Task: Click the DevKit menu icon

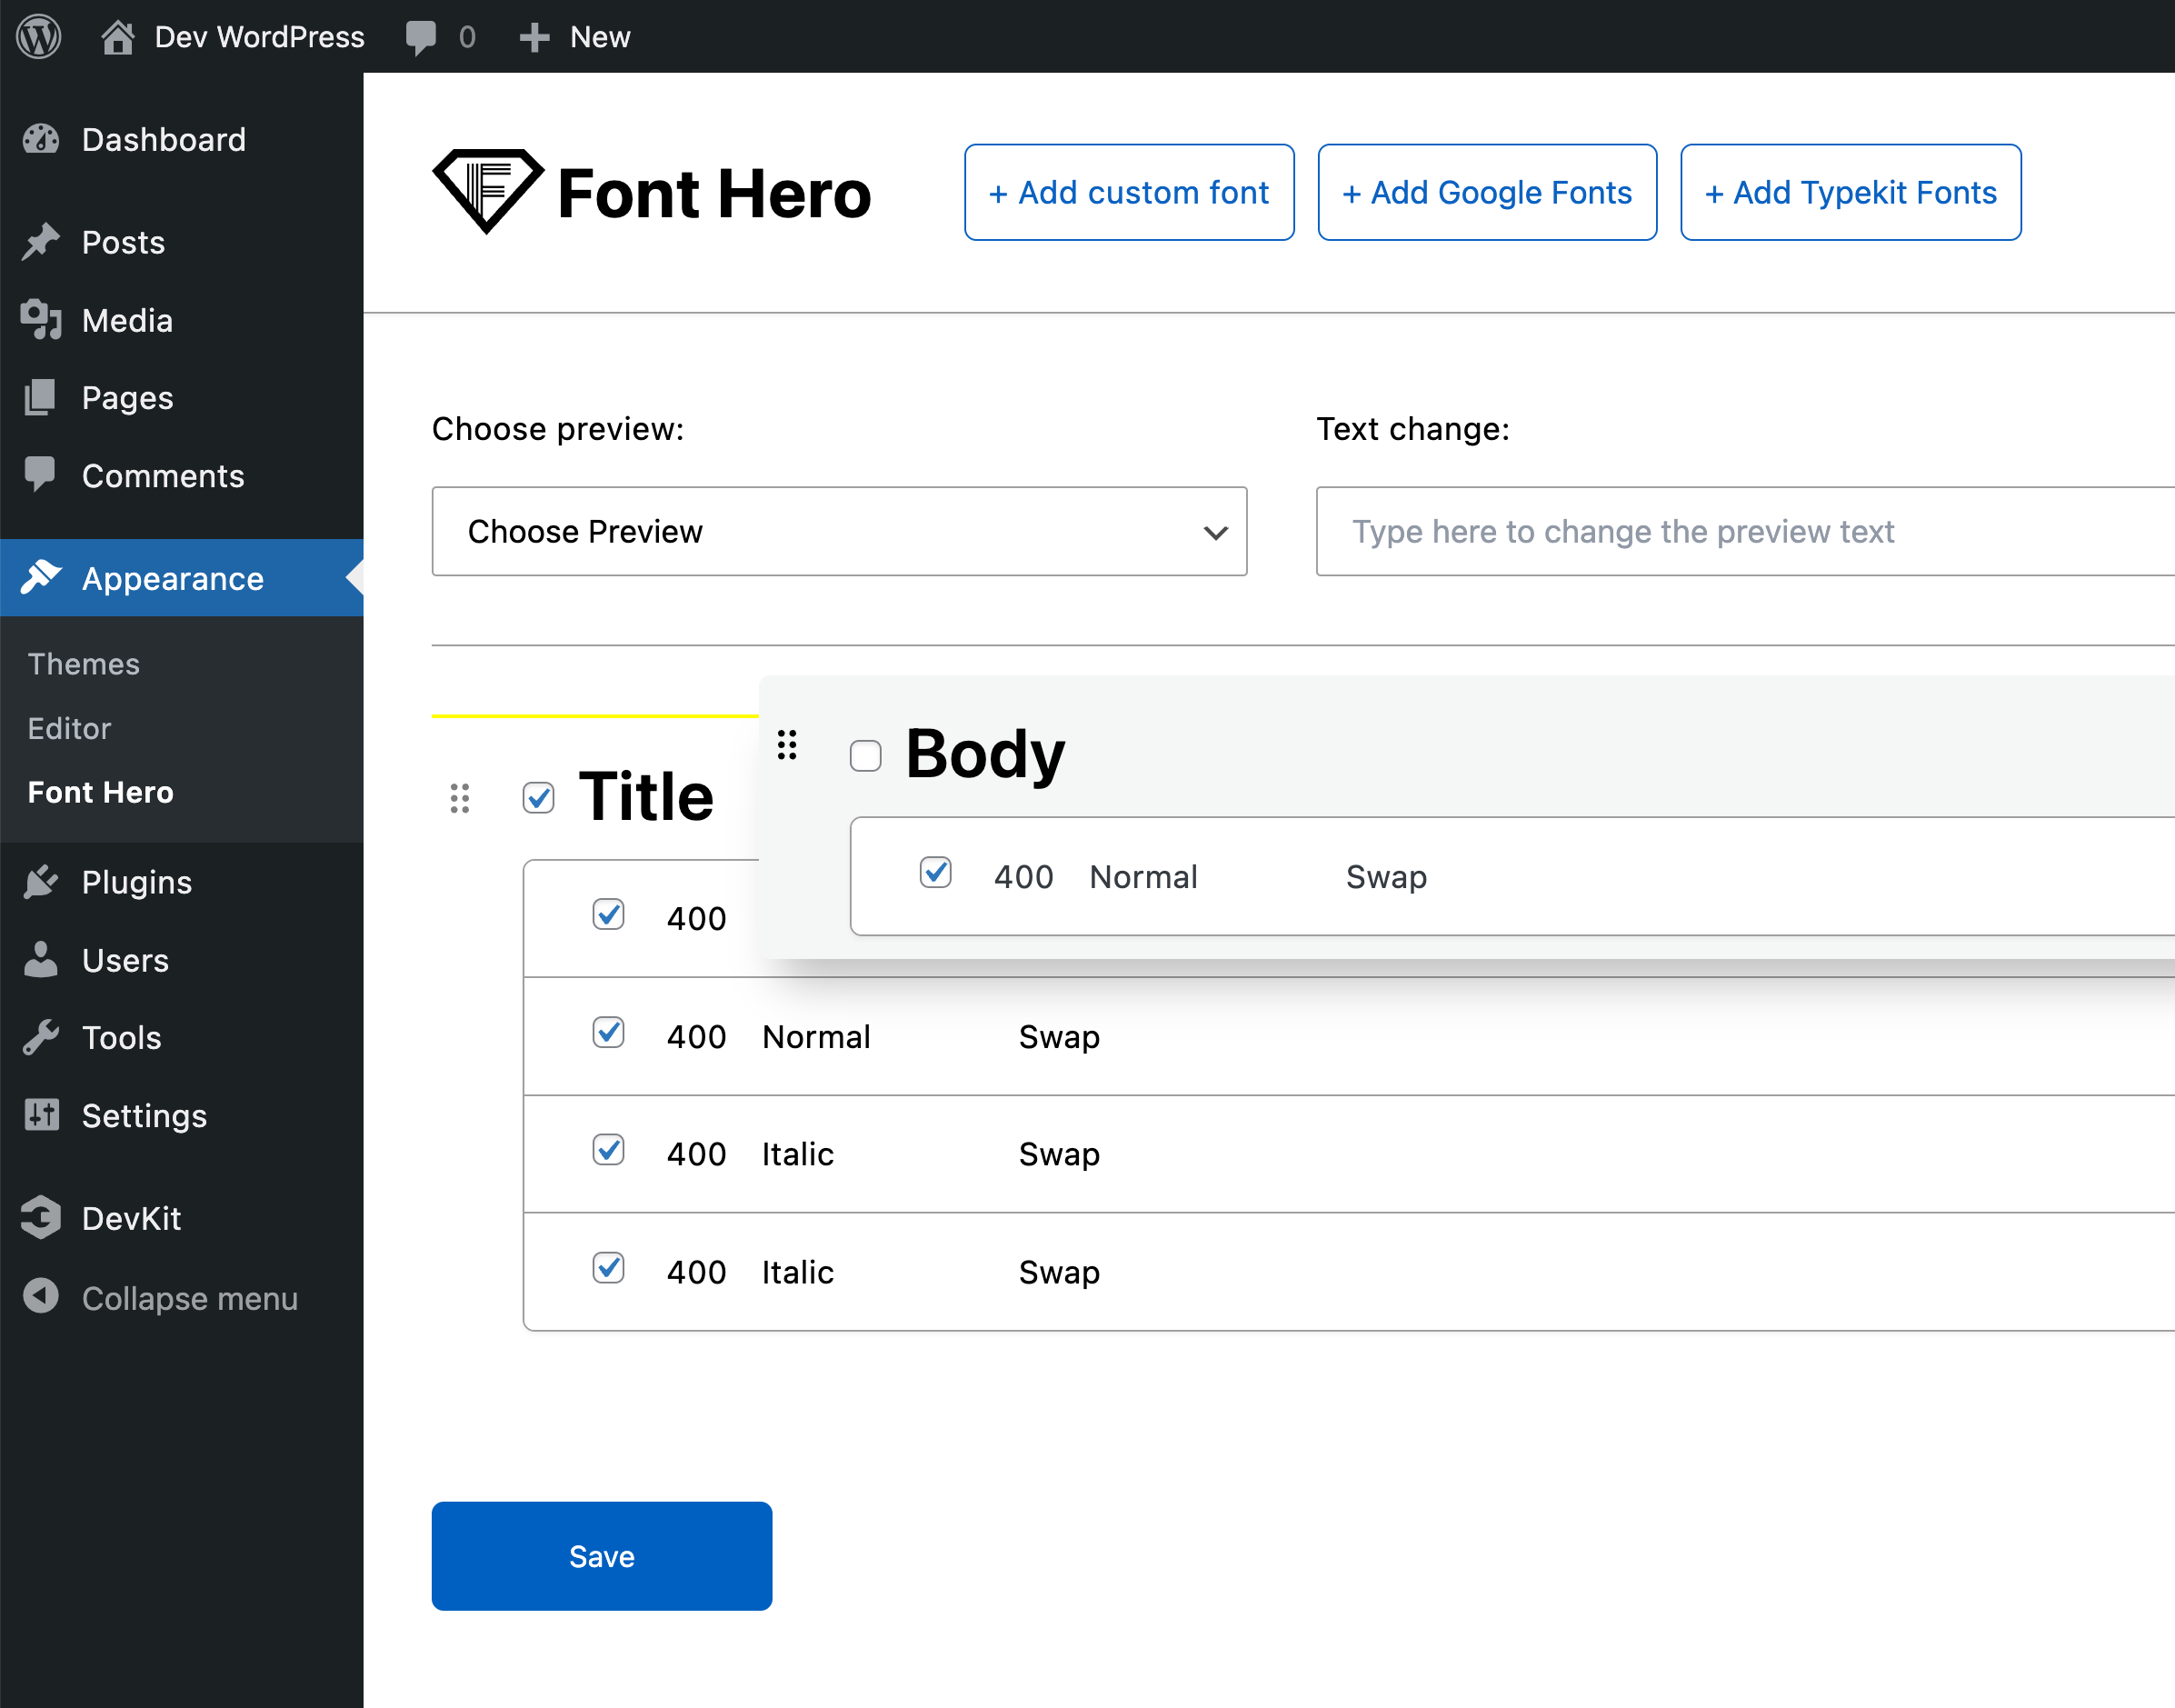Action: [46, 1215]
